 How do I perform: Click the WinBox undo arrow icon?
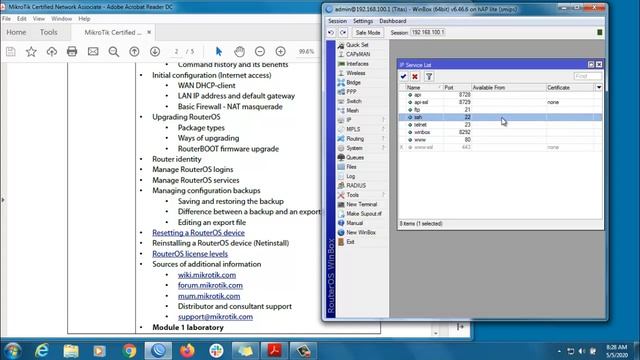(x=331, y=33)
